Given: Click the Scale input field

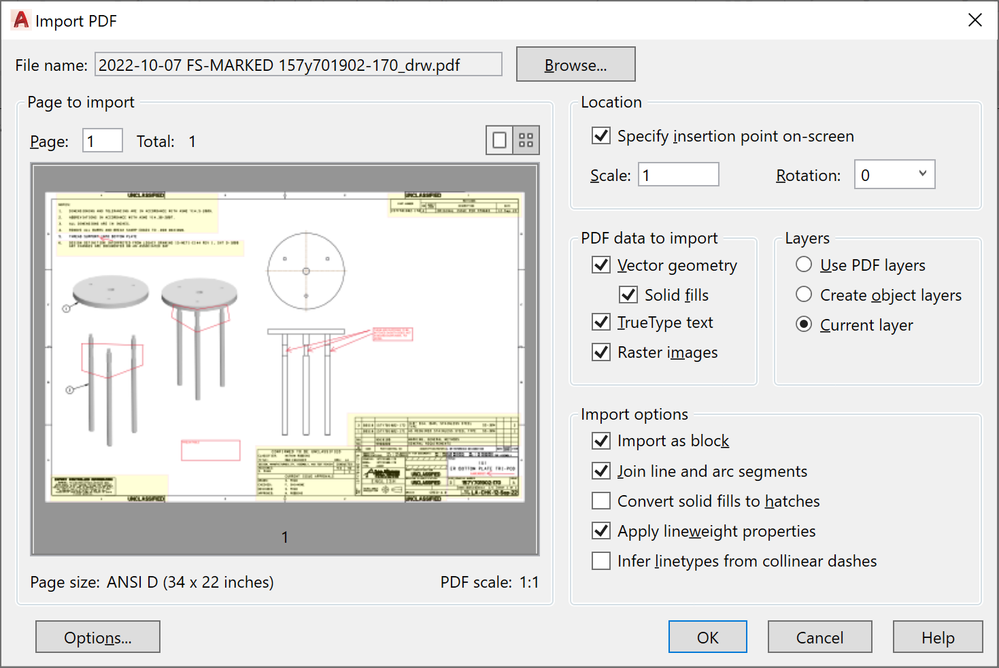Looking at the screenshot, I should tap(678, 175).
